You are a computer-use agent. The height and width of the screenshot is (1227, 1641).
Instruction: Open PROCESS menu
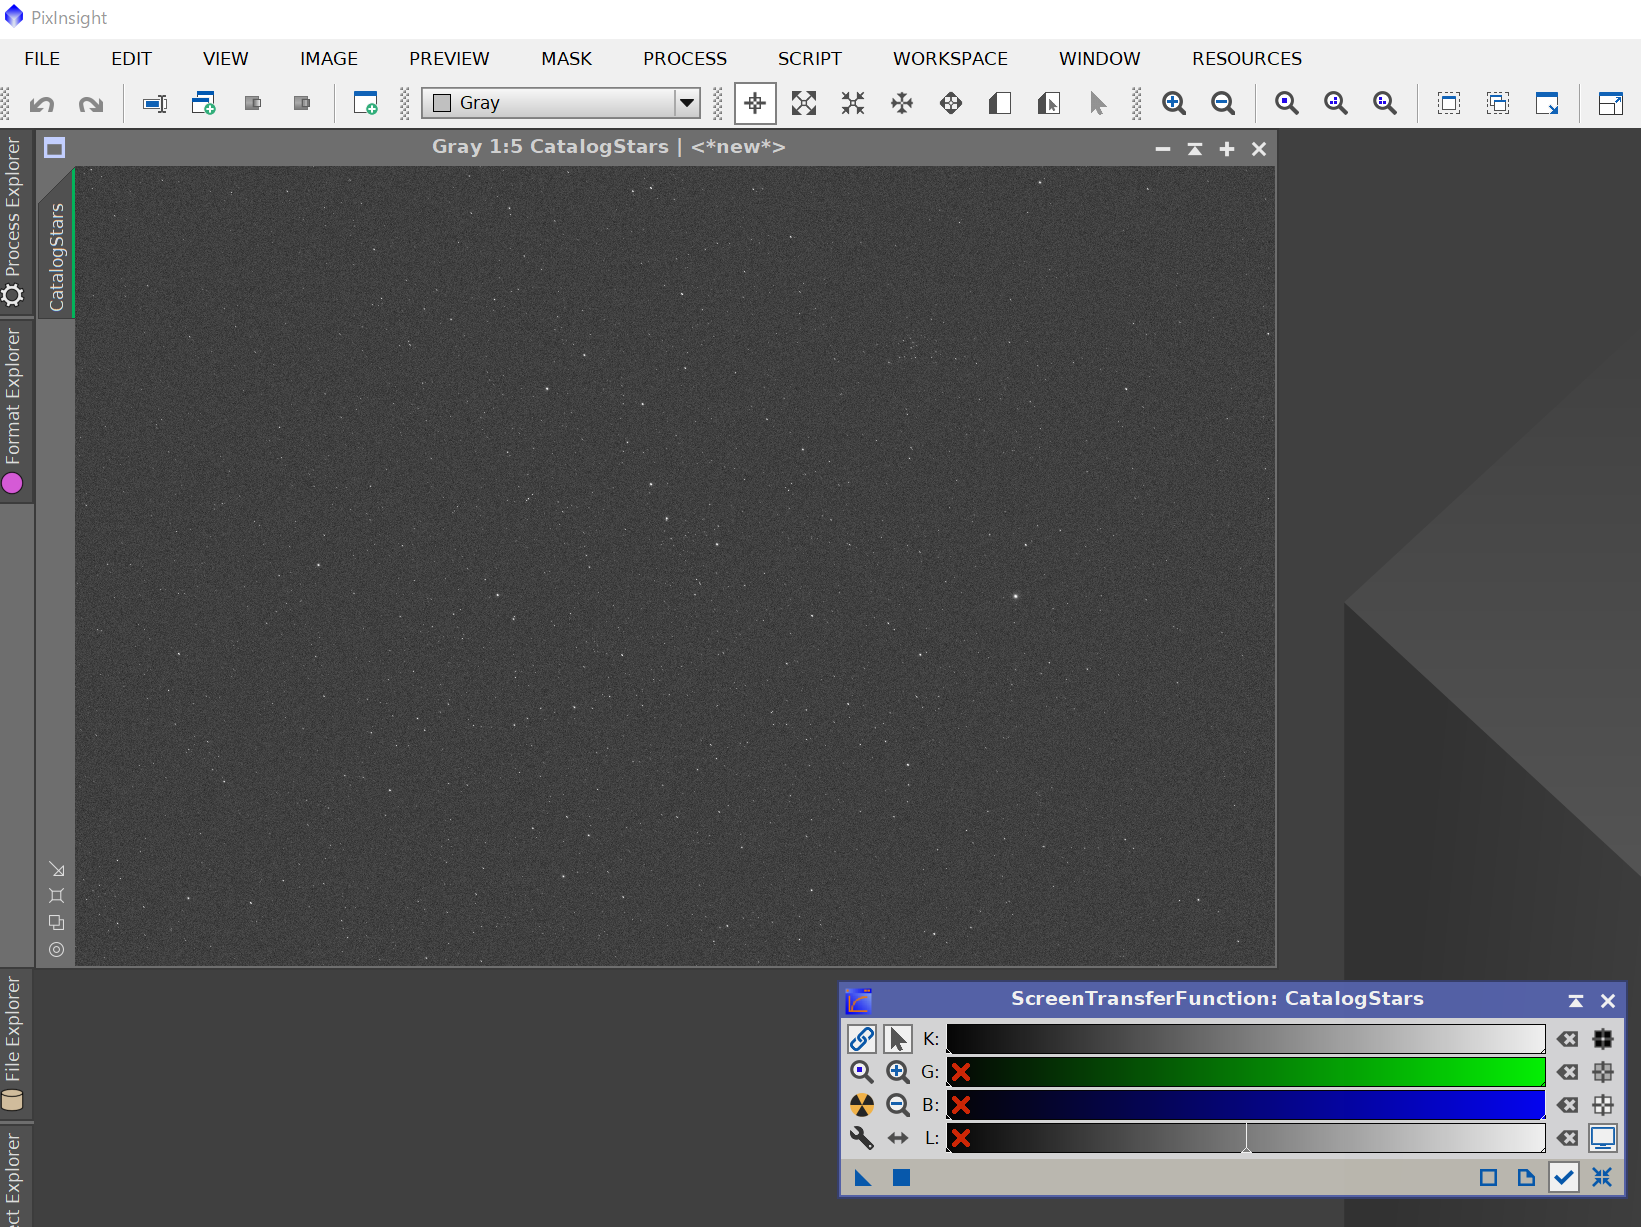pyautogui.click(x=685, y=59)
